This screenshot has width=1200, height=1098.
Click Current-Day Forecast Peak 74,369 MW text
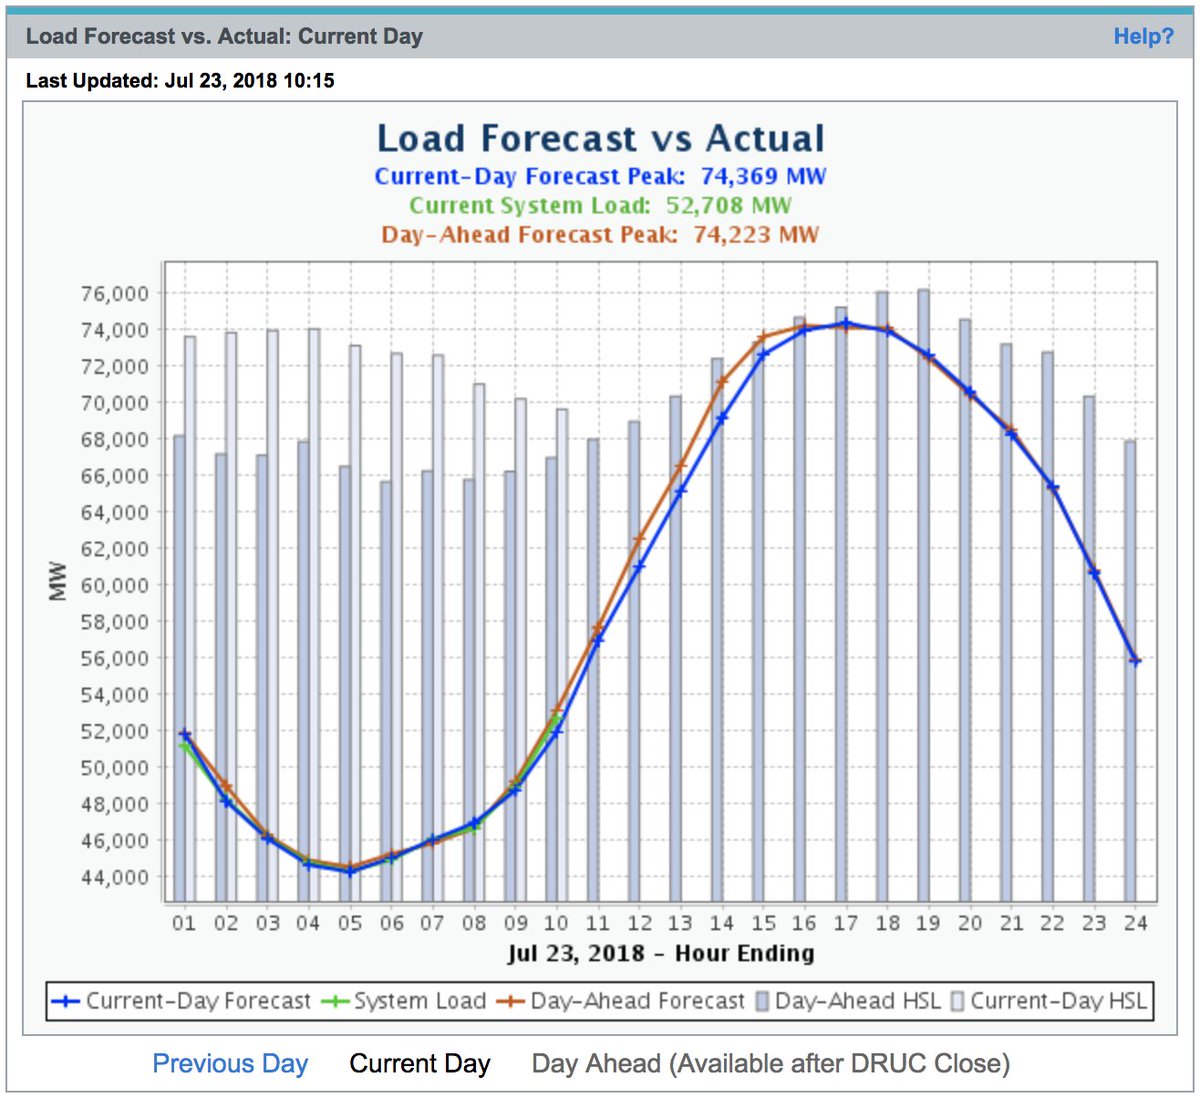[600, 177]
